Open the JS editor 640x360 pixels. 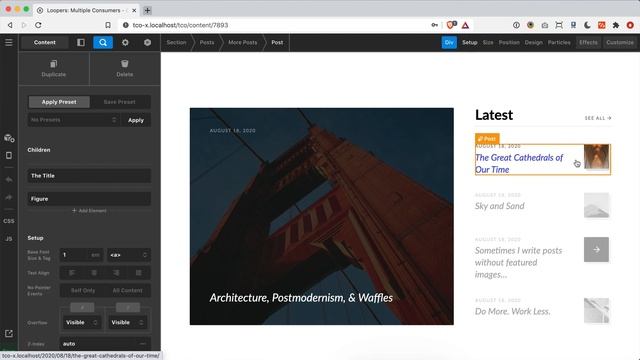[x=9, y=239]
